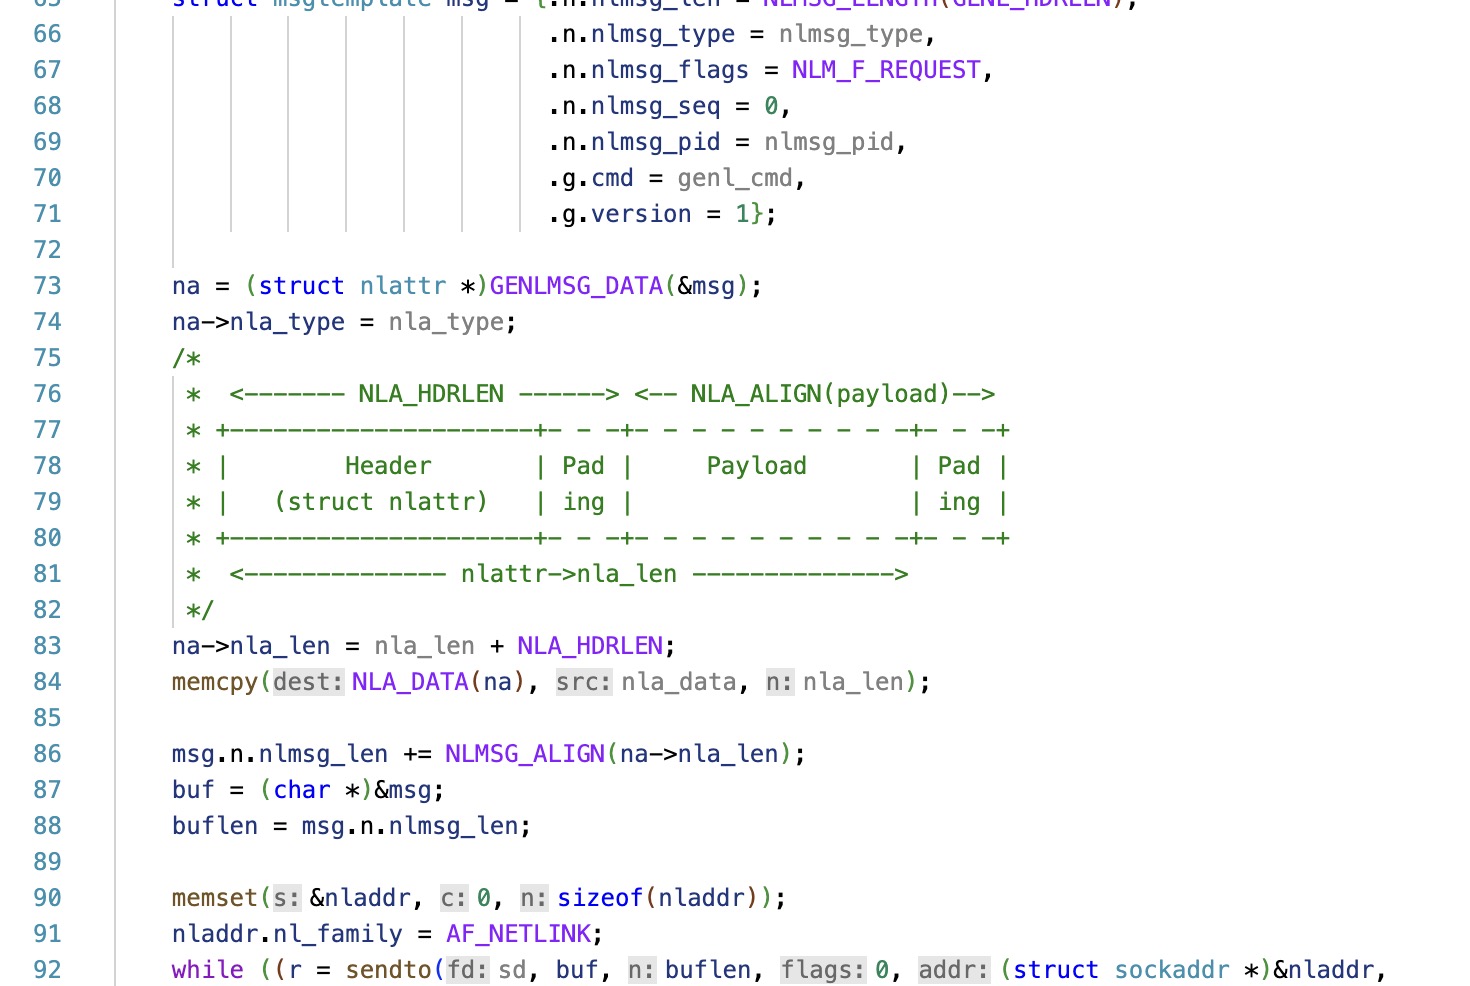Click the NLA_DATA macro

tap(410, 682)
